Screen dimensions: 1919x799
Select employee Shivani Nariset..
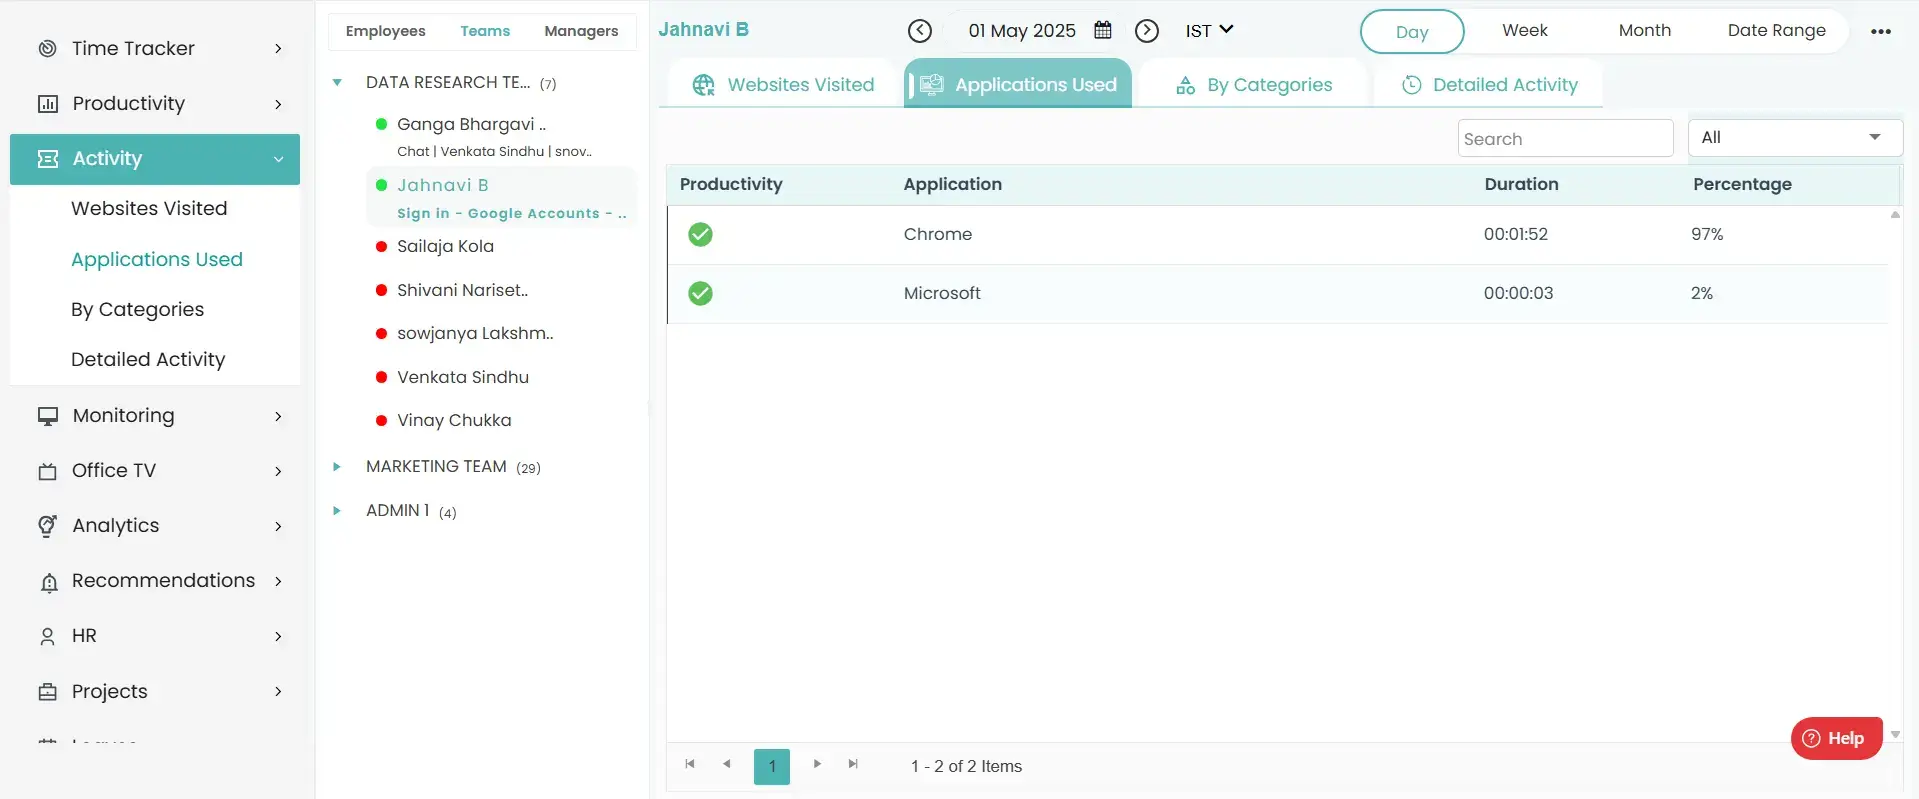462,291
